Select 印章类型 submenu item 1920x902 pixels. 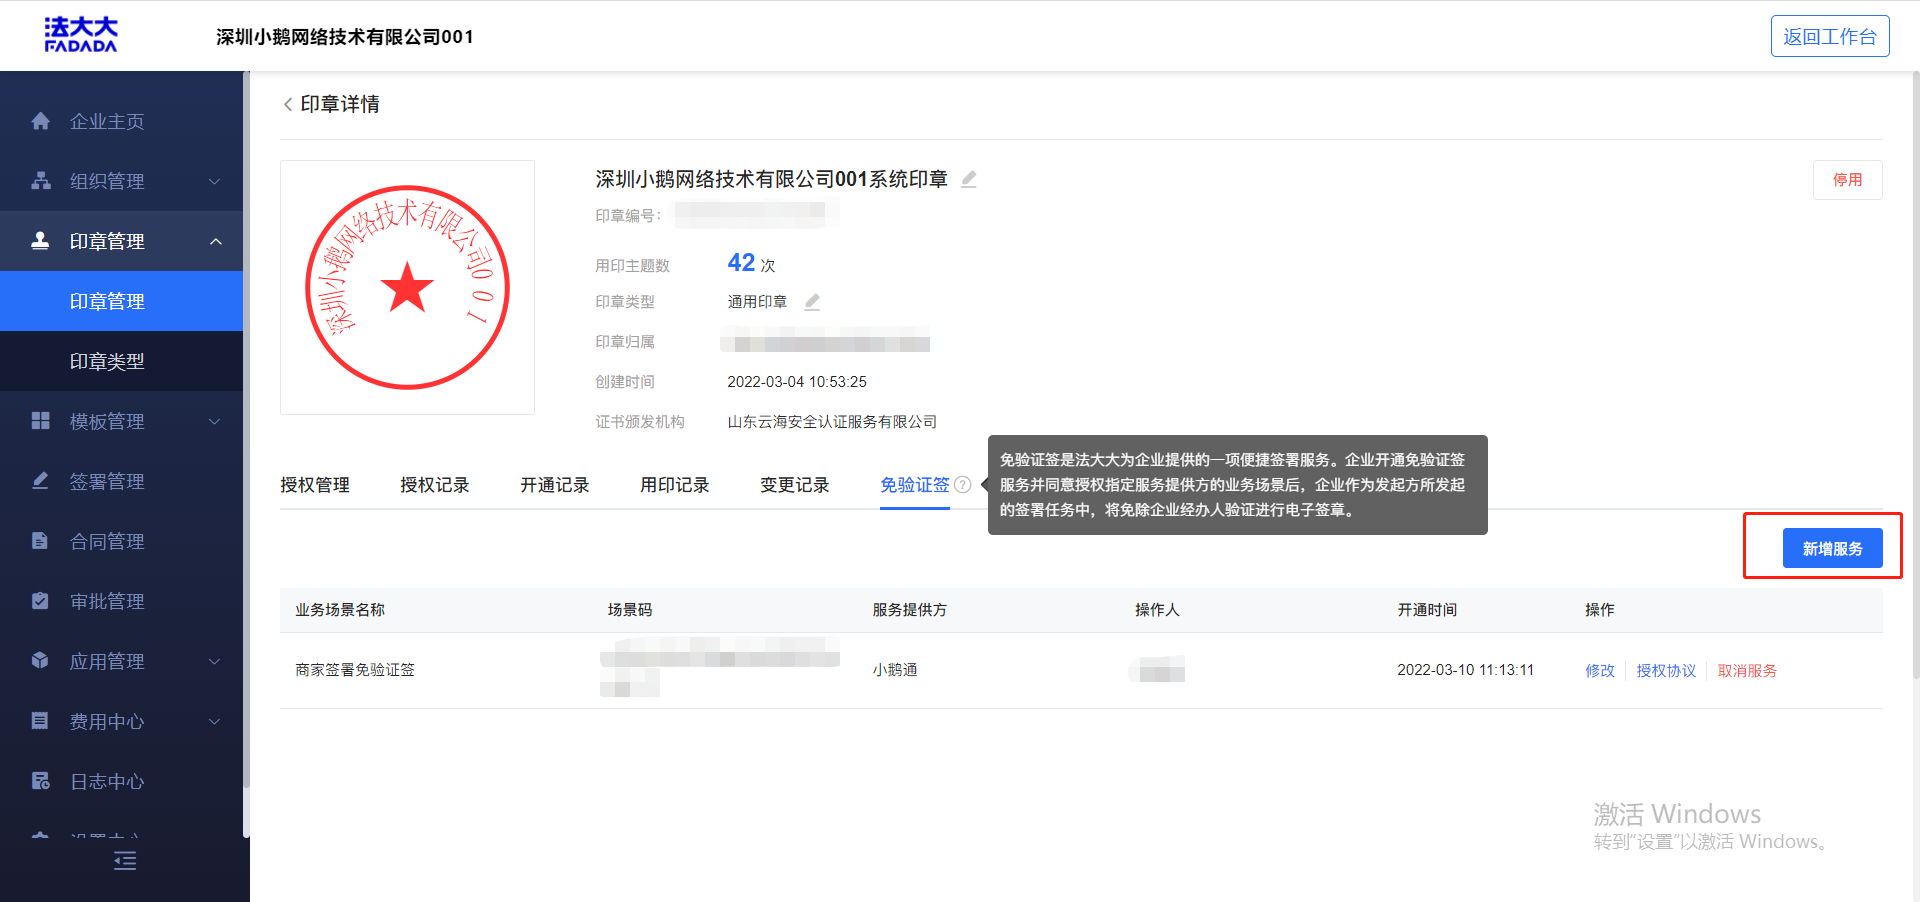121,361
